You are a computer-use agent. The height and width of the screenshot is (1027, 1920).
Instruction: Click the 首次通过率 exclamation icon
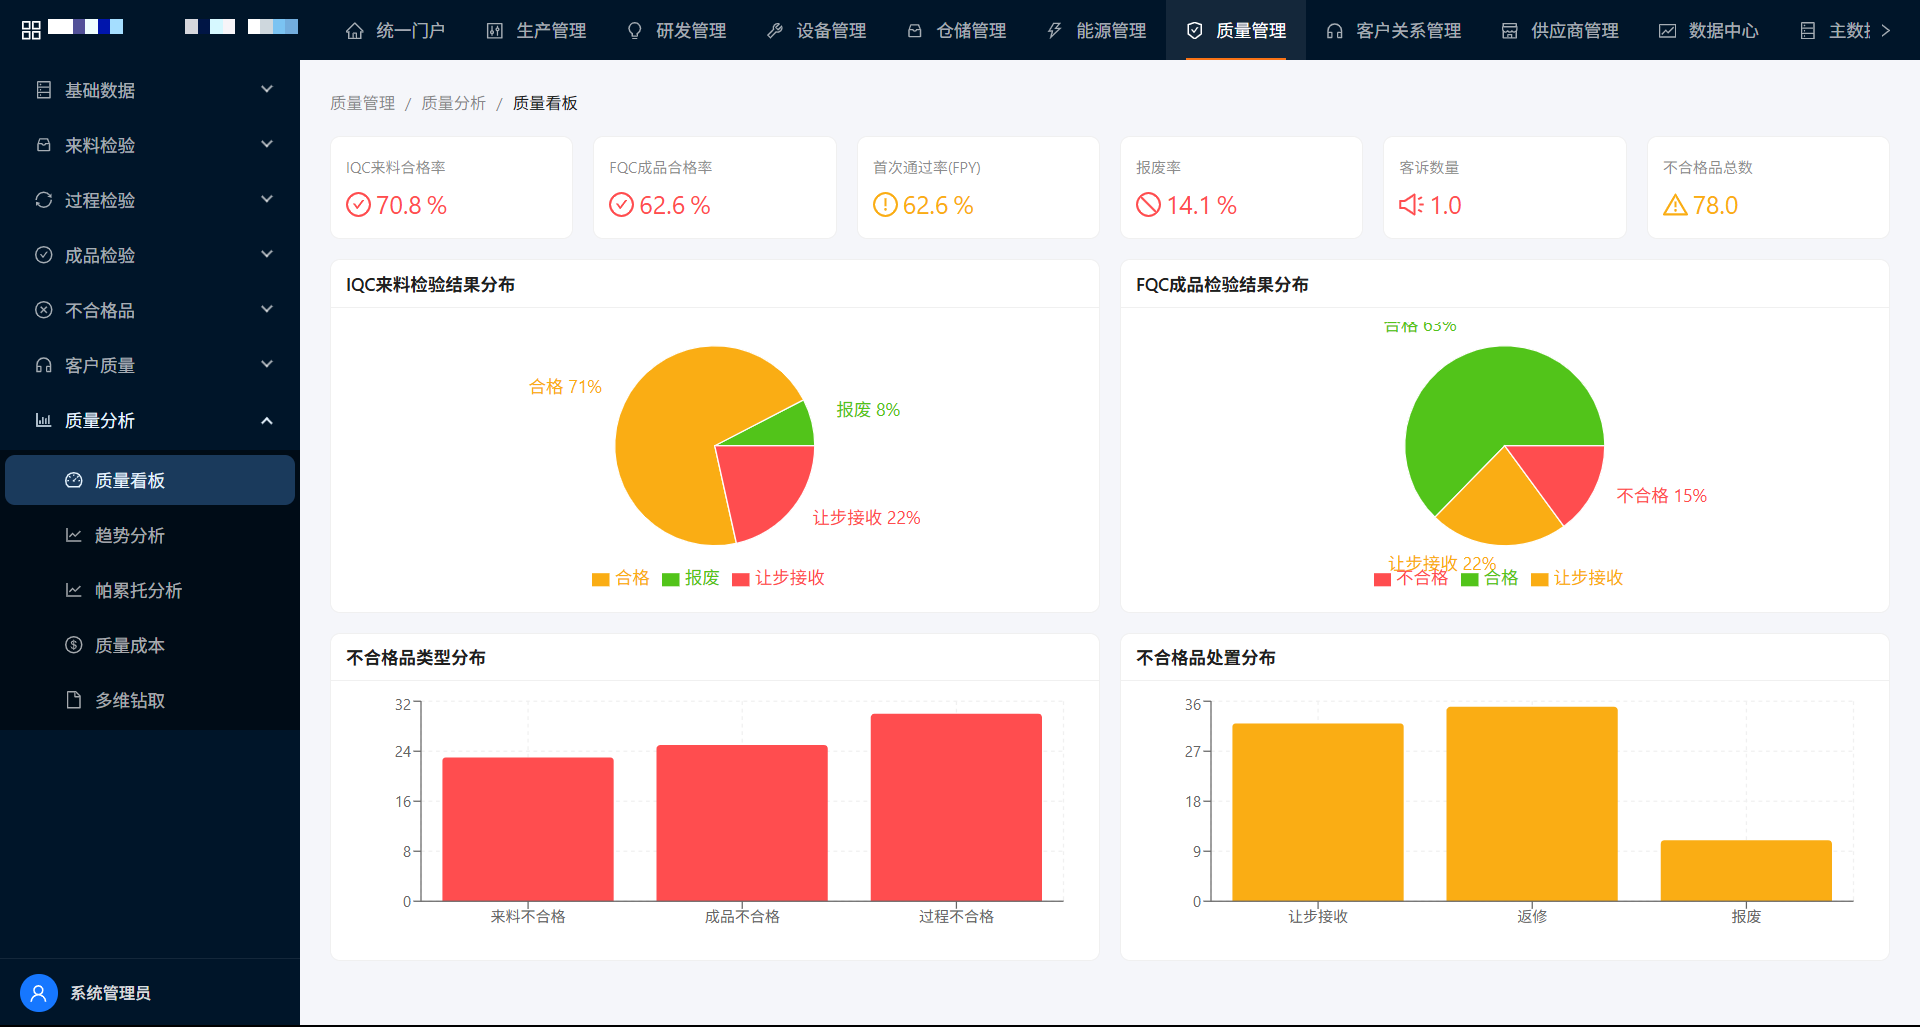click(x=885, y=205)
